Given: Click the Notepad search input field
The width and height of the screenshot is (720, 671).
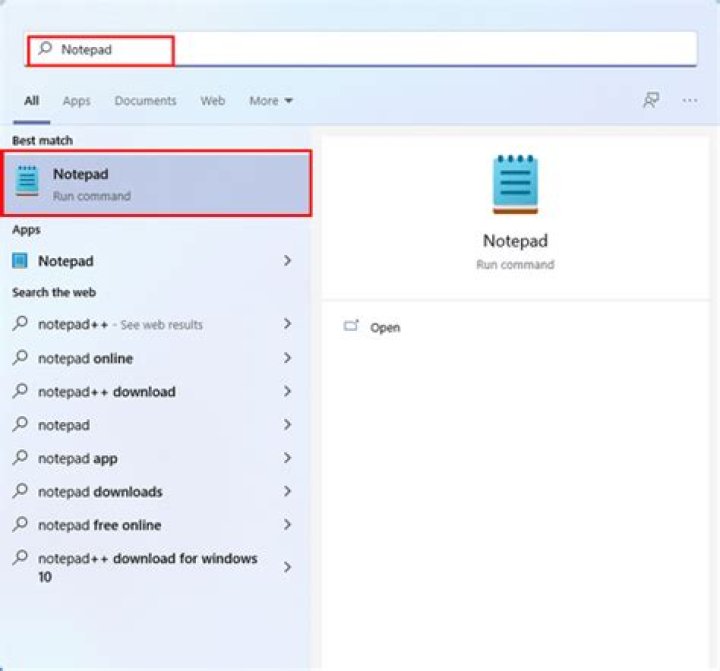Looking at the screenshot, I should tap(362, 49).
